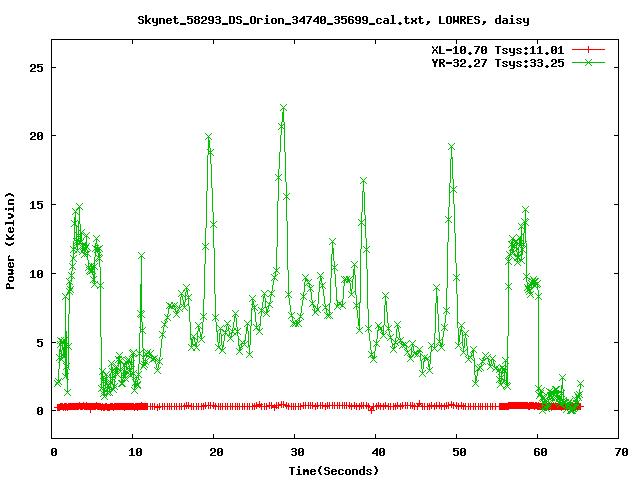Click the Time(Seconds) axis label
Viewport: 640px width, 480px height.
pyautogui.click(x=333, y=471)
